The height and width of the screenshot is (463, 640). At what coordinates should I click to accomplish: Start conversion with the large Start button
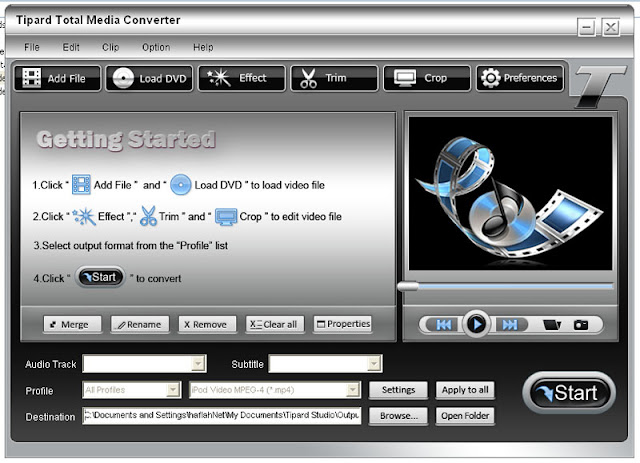click(569, 393)
